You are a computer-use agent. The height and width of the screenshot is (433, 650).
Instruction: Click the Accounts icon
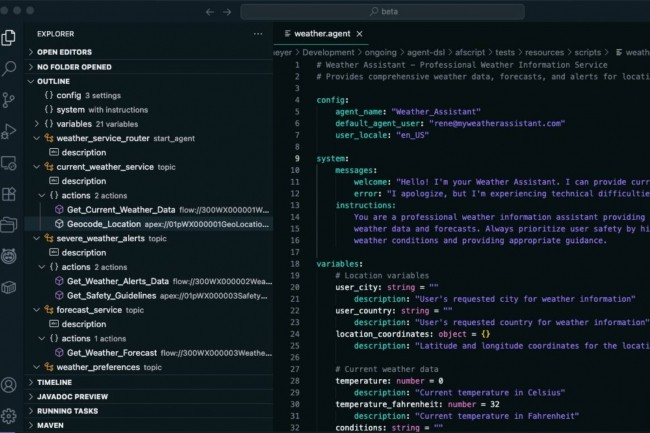[x=10, y=385]
